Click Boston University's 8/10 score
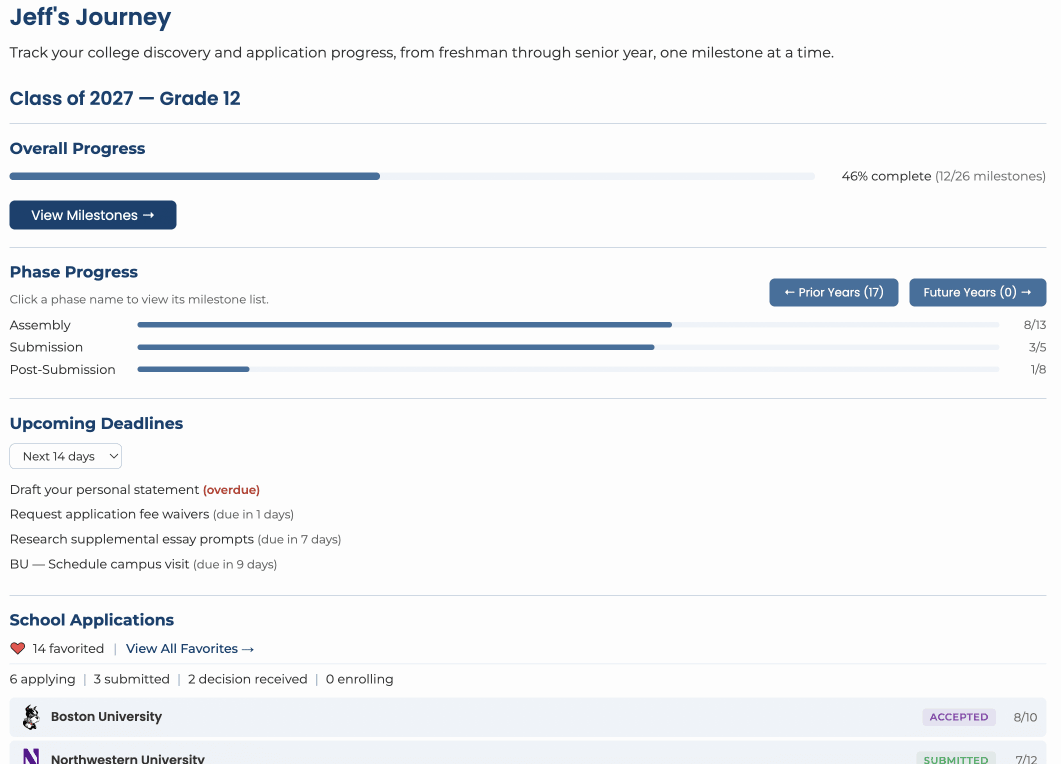Image resolution: width=1061 pixels, height=764 pixels. click(x=1025, y=717)
